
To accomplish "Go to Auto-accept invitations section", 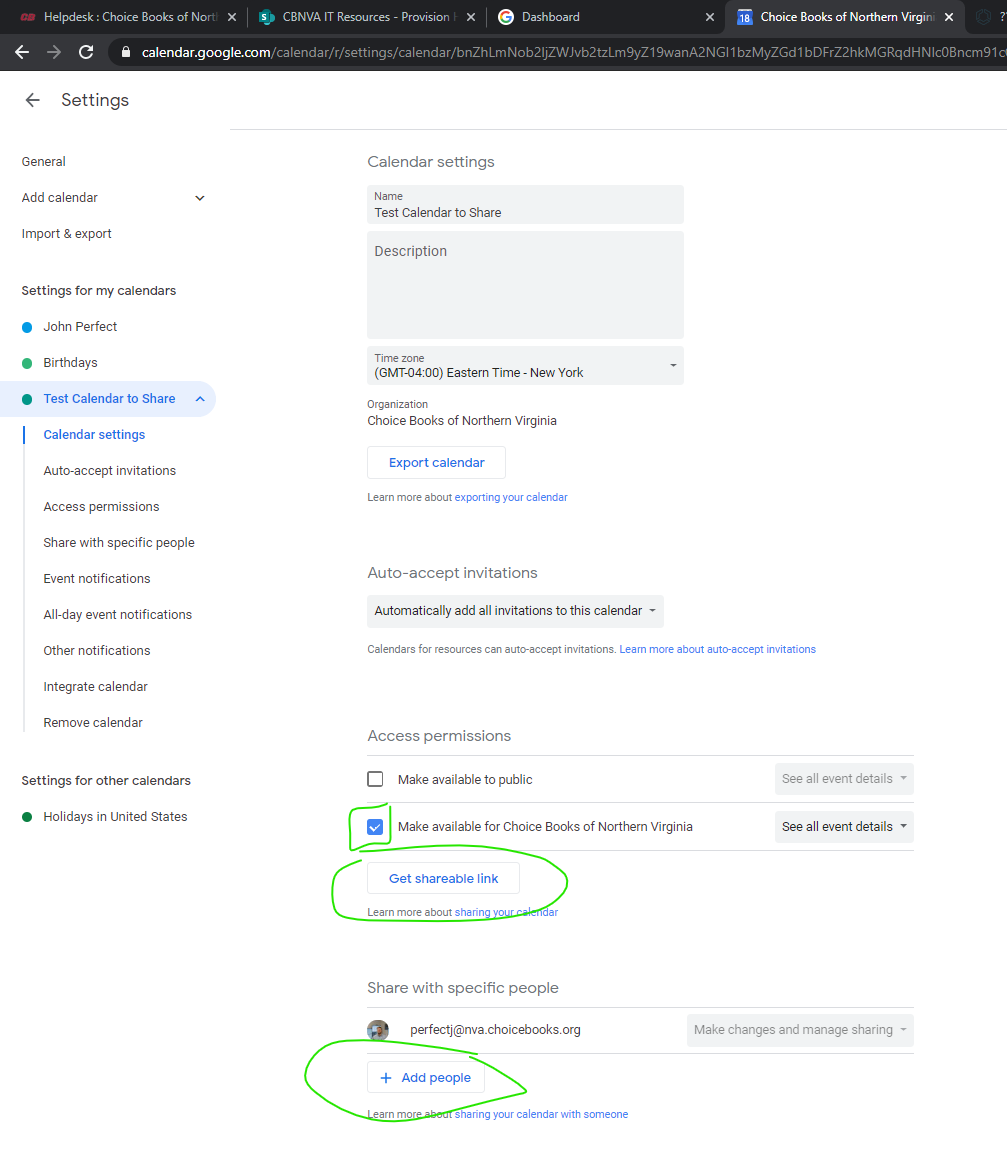I will 110,471.
